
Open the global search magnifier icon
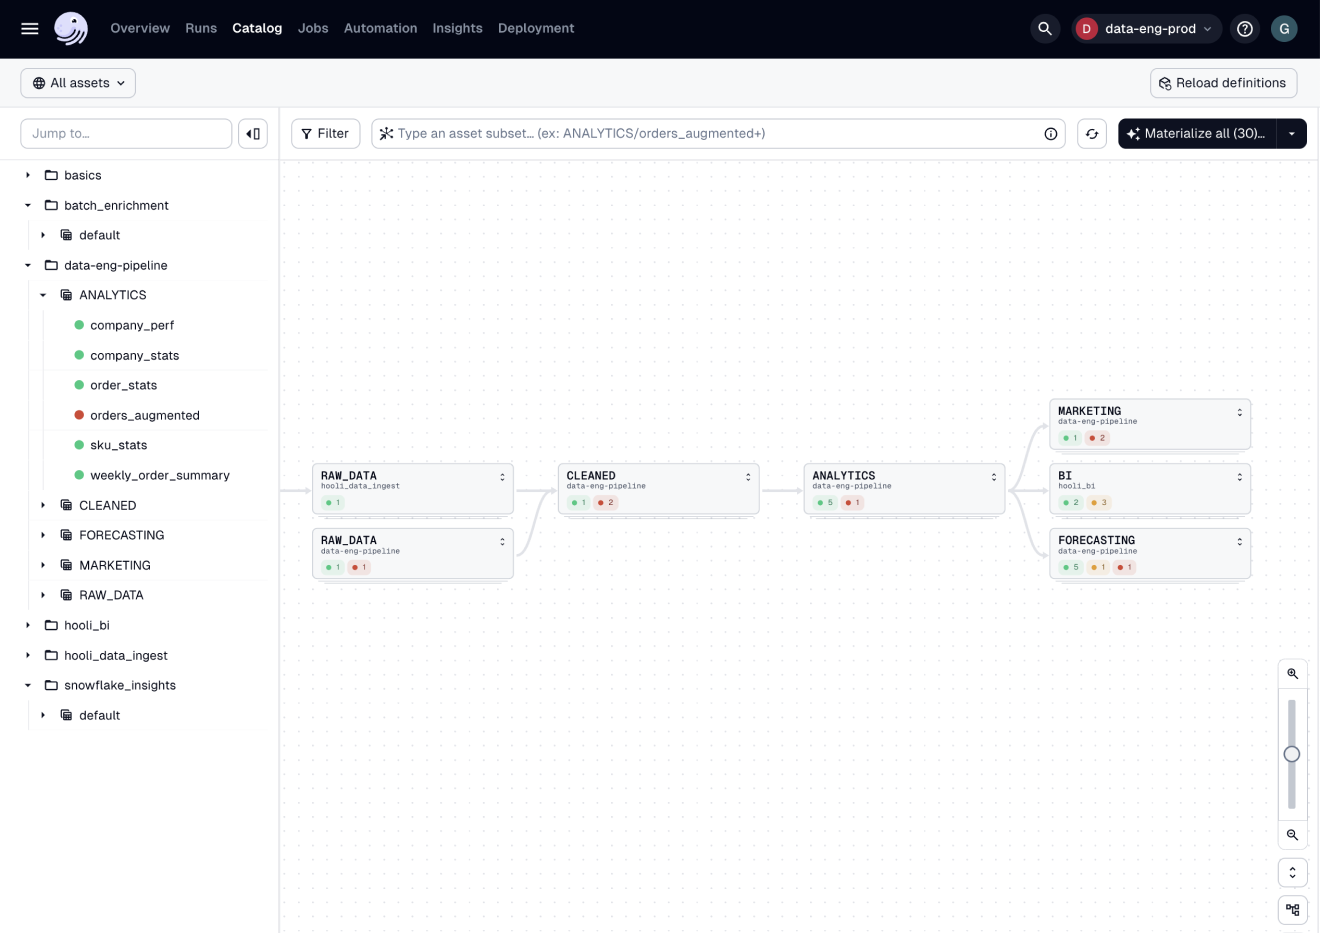pyautogui.click(x=1045, y=29)
